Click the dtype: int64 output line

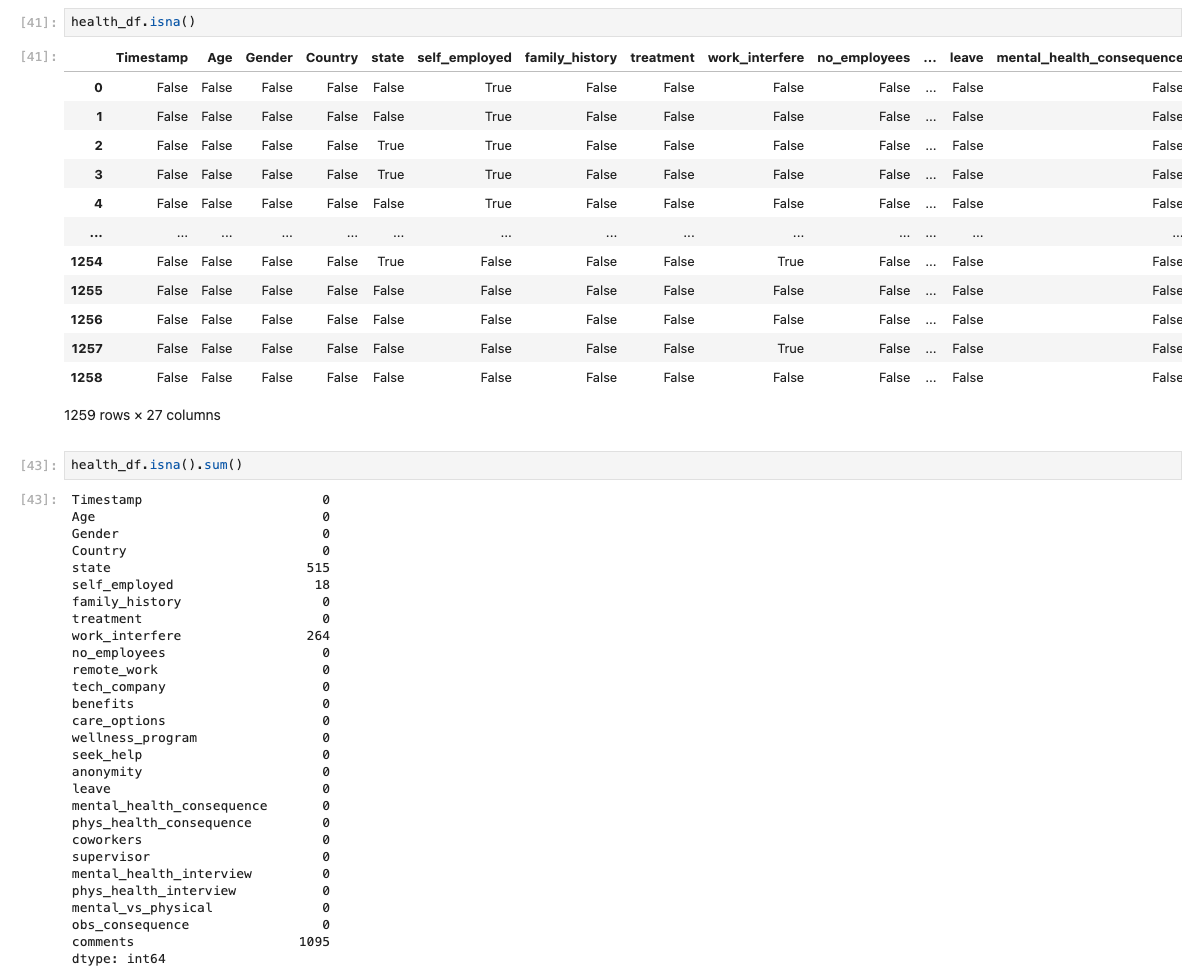point(118,959)
